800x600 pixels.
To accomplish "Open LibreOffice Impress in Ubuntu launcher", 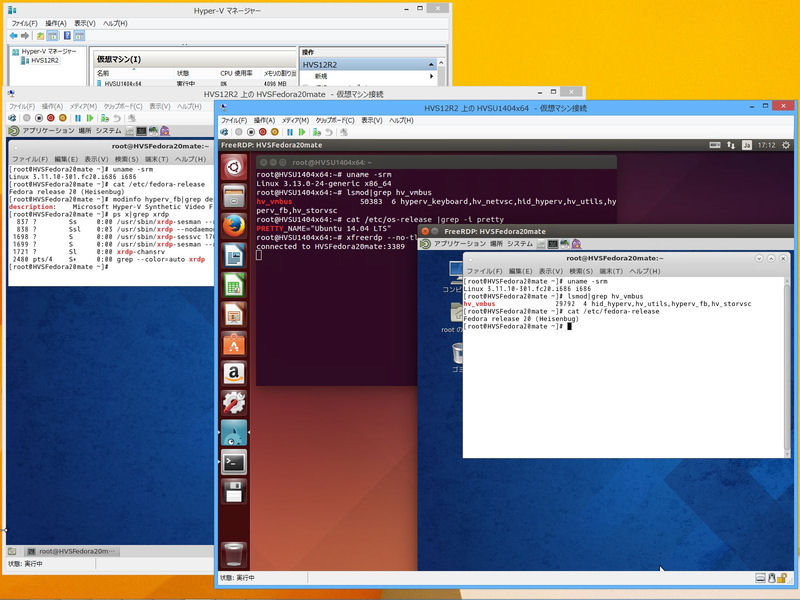I will [234, 314].
